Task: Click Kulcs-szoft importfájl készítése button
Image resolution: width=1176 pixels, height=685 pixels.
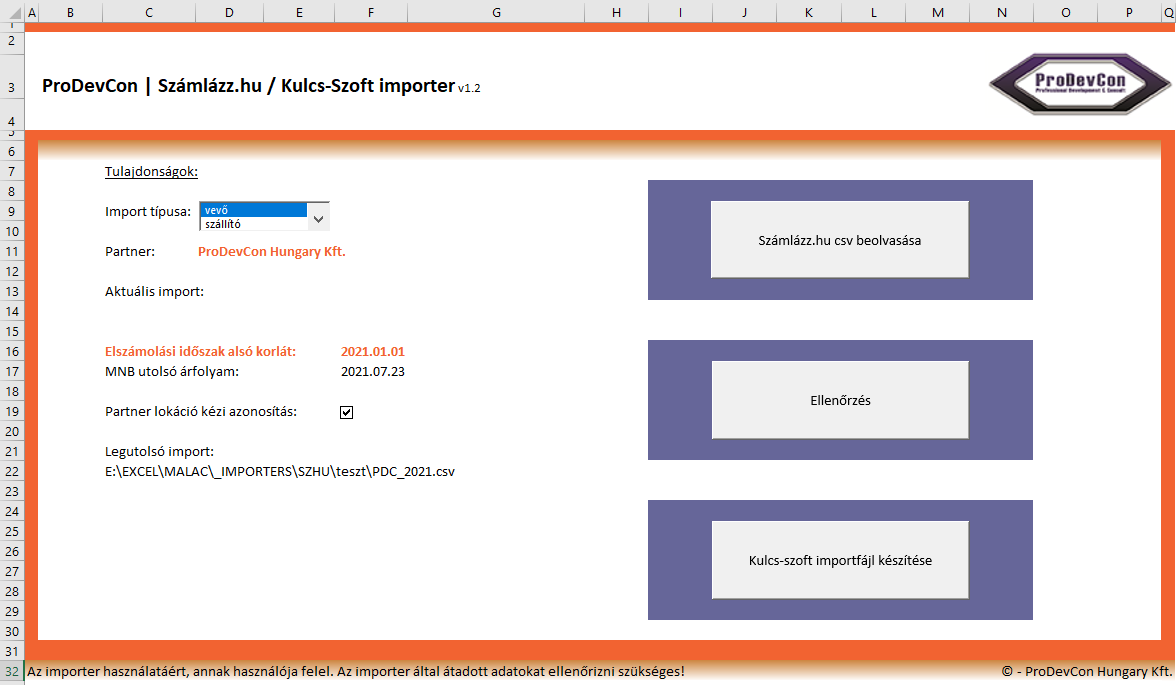Action: point(840,560)
